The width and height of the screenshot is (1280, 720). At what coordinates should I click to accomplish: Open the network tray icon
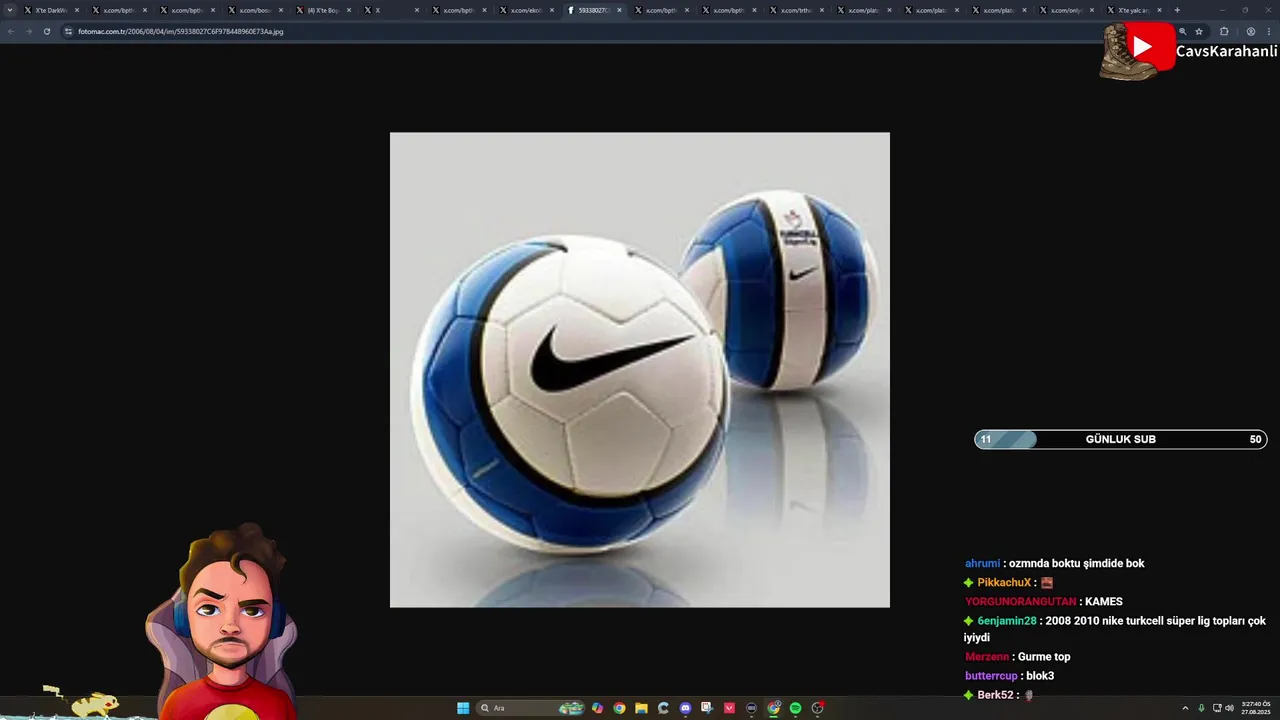tap(1216, 708)
